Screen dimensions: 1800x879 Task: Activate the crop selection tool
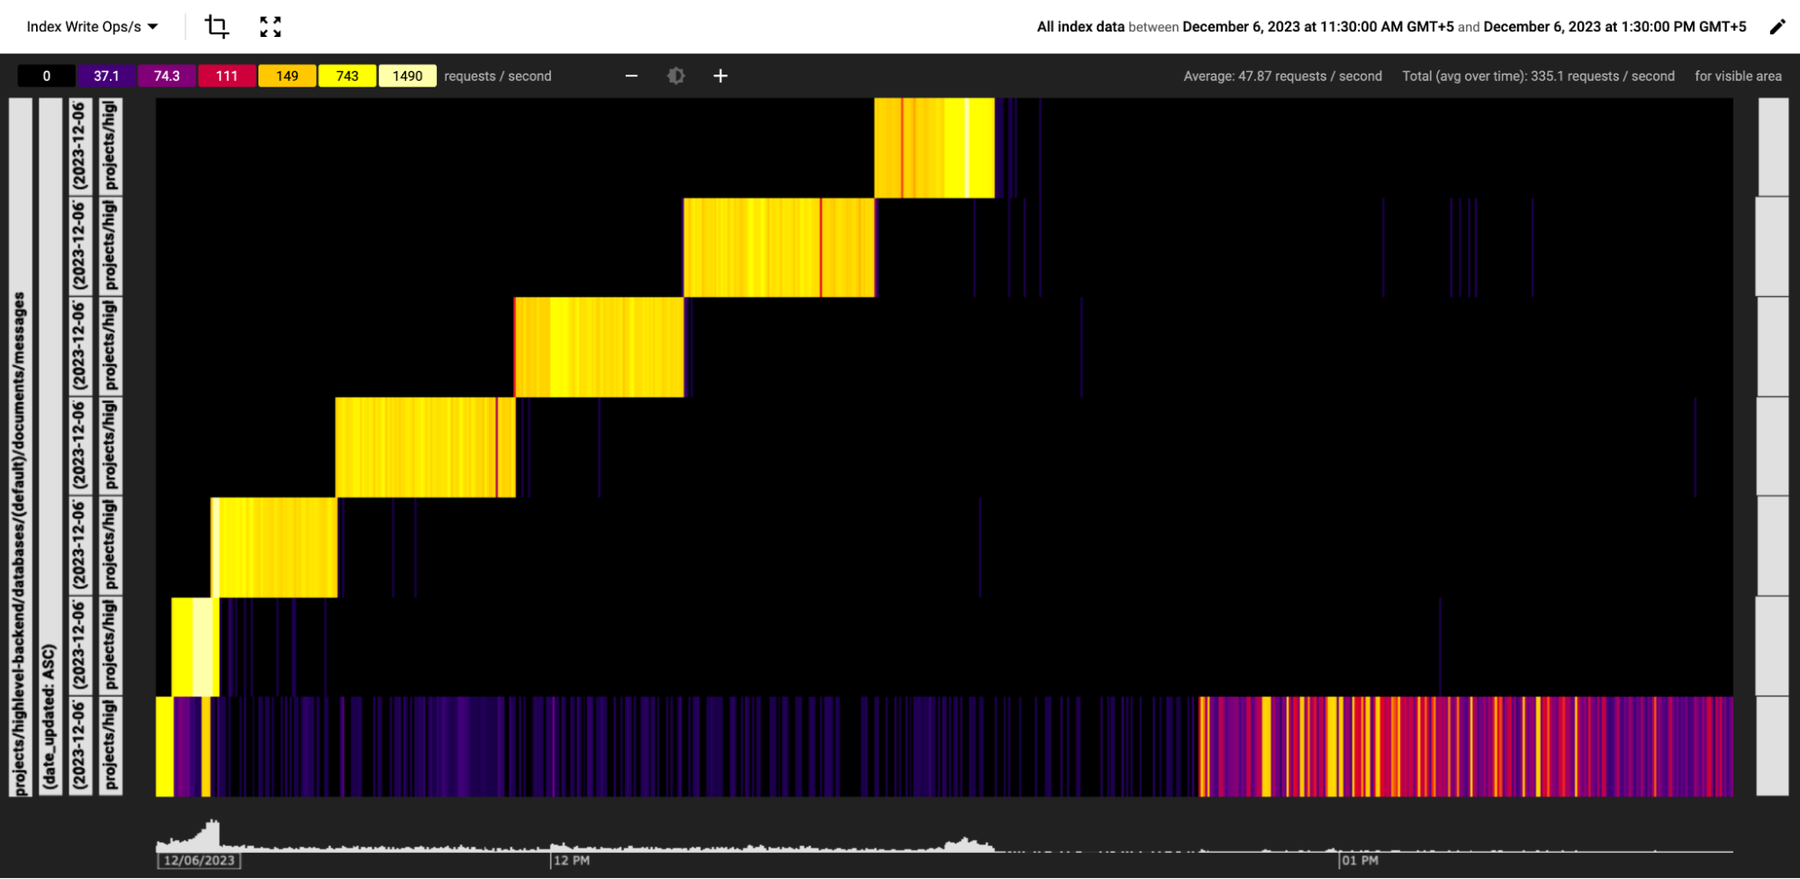pyautogui.click(x=217, y=27)
